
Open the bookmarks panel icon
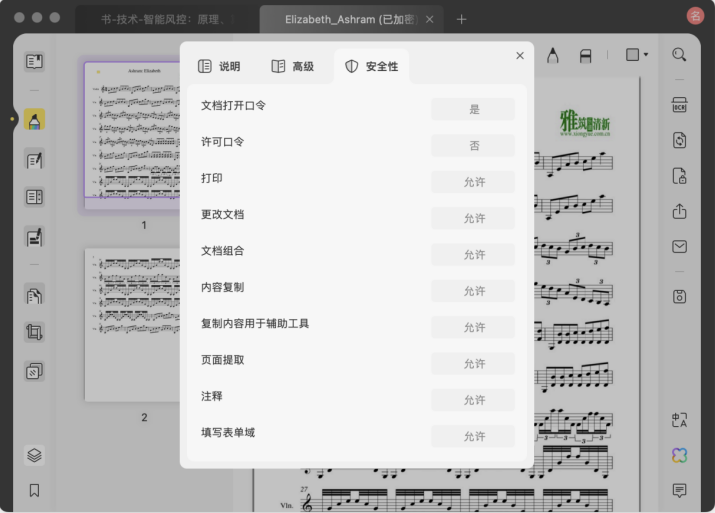pos(34,491)
